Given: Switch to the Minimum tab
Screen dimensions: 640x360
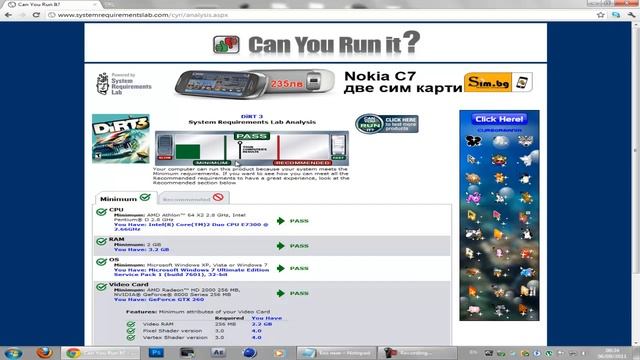Looking at the screenshot, I should click(125, 198).
